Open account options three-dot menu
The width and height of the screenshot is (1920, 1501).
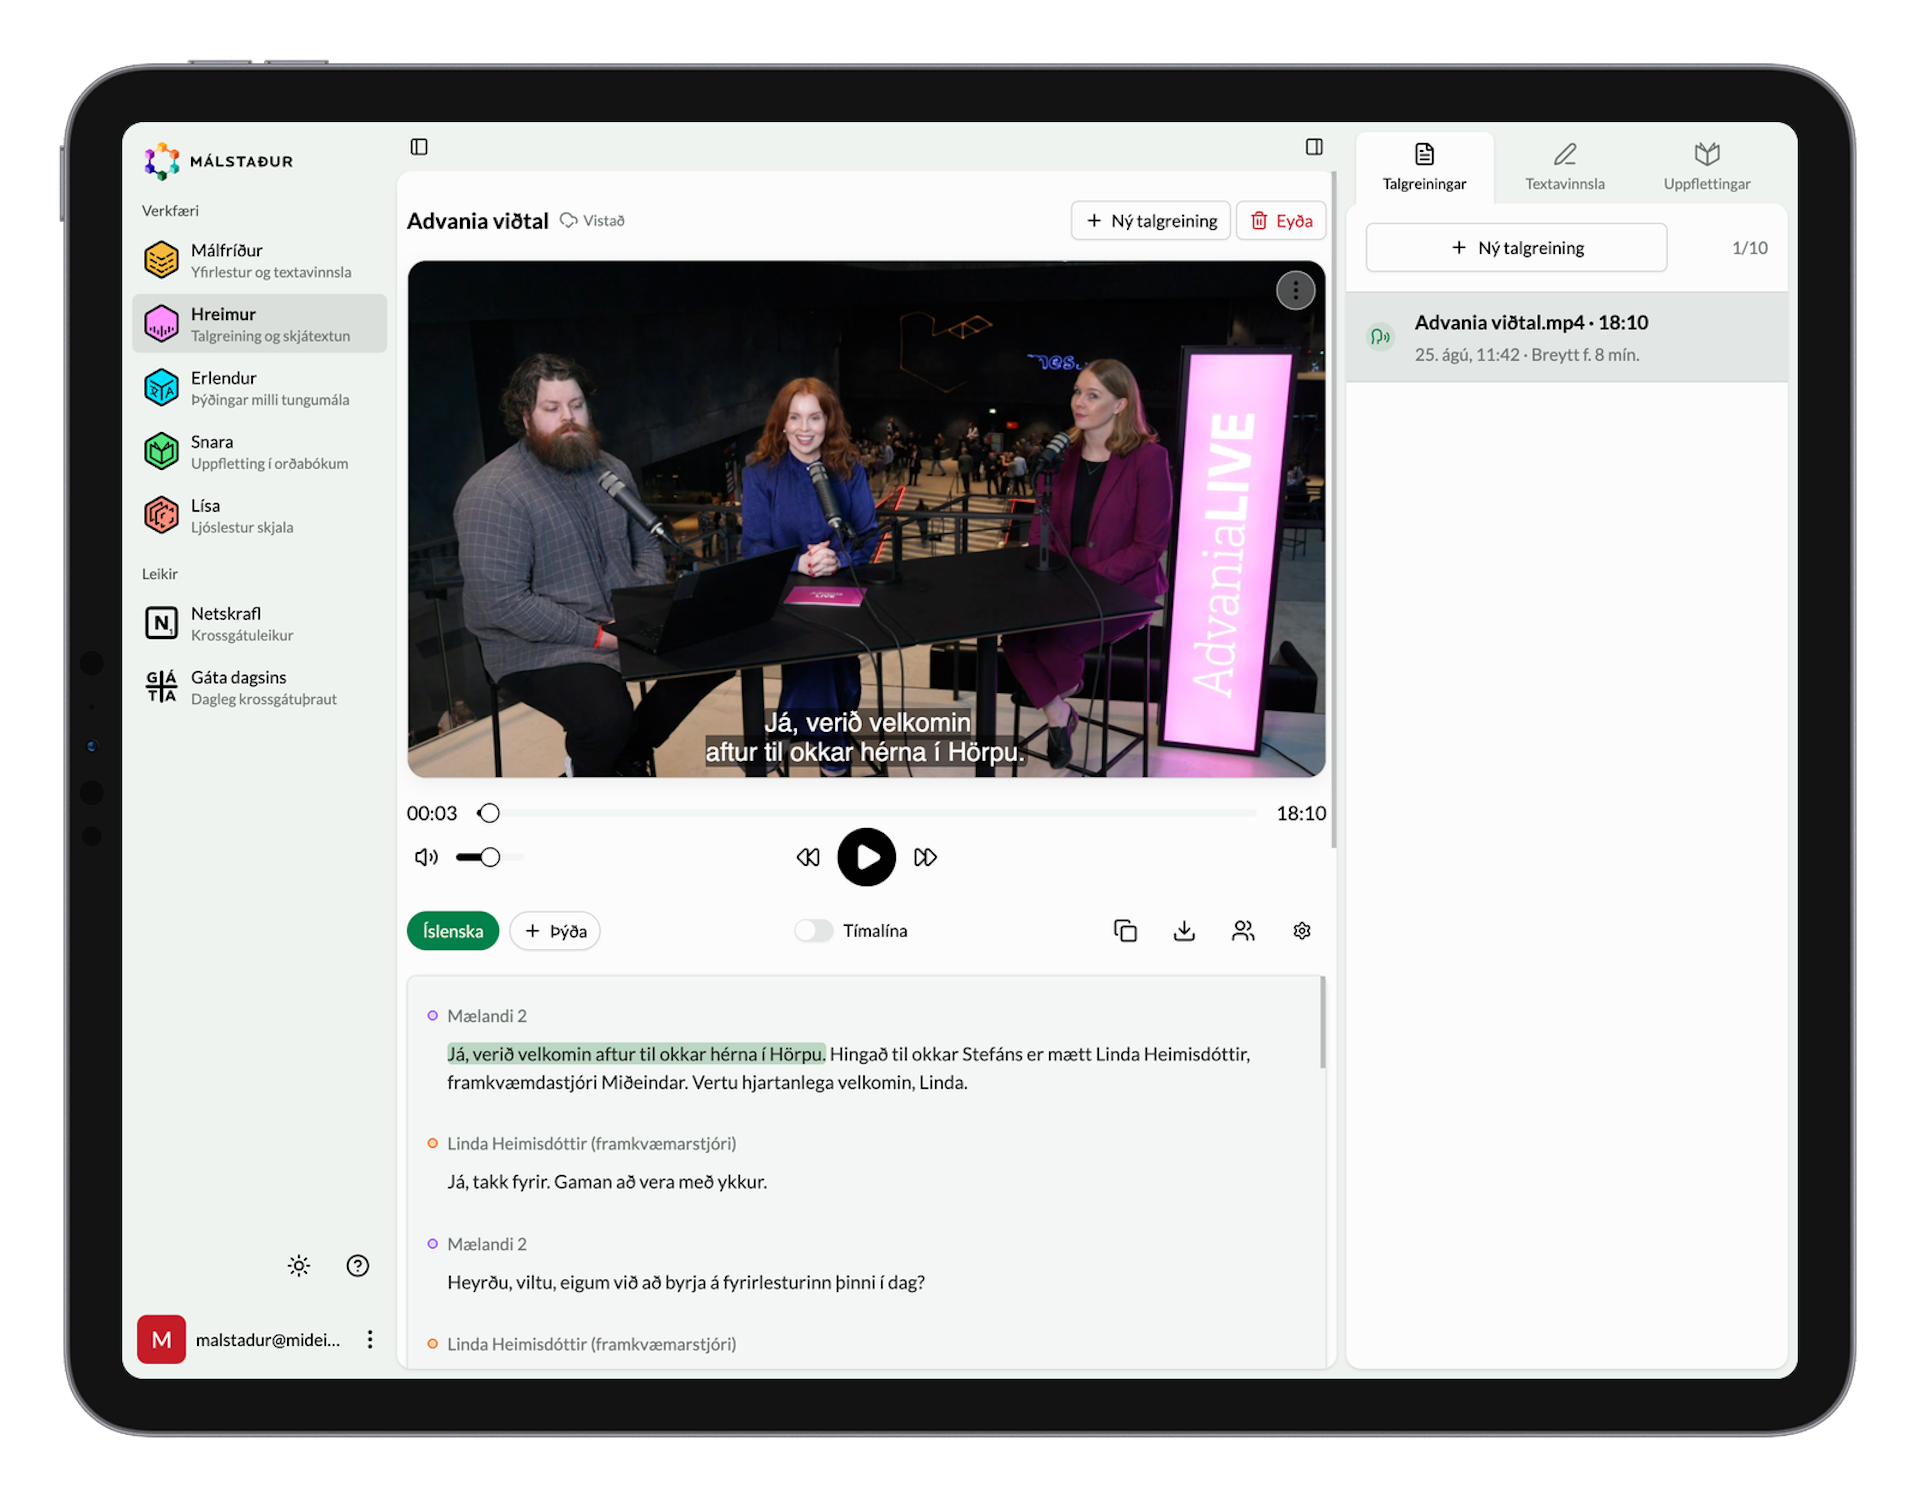370,1340
